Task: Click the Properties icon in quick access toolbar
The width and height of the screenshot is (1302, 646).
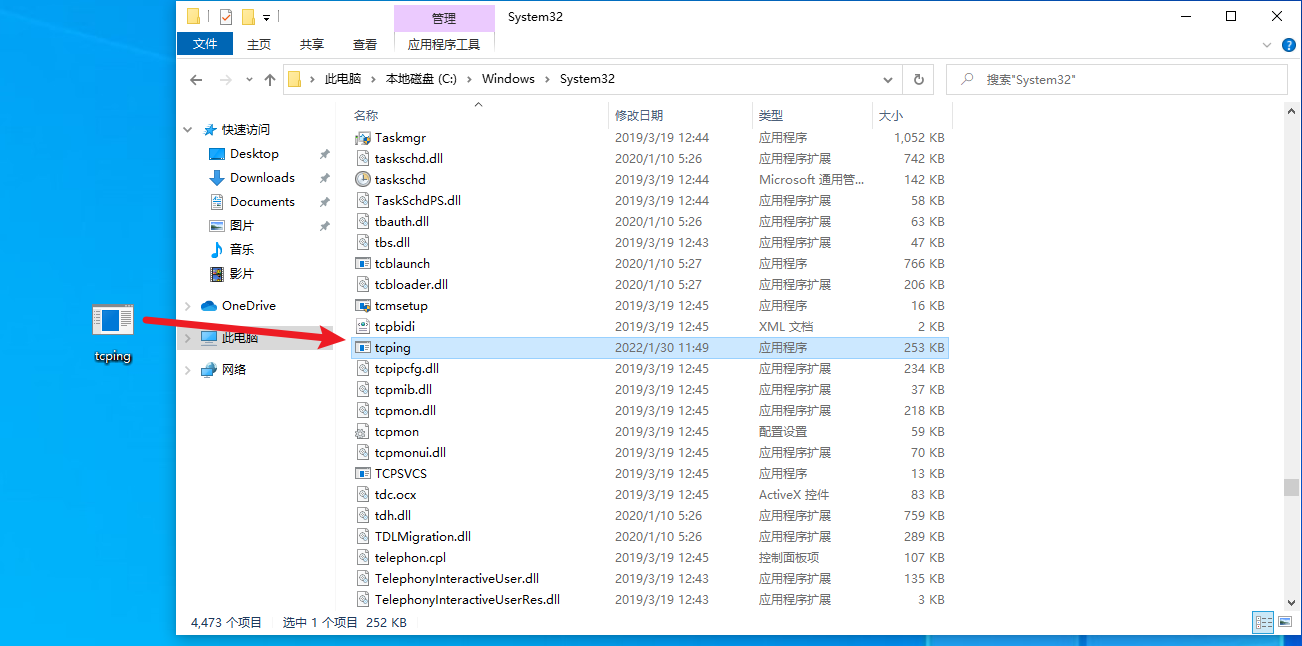Action: 225,17
